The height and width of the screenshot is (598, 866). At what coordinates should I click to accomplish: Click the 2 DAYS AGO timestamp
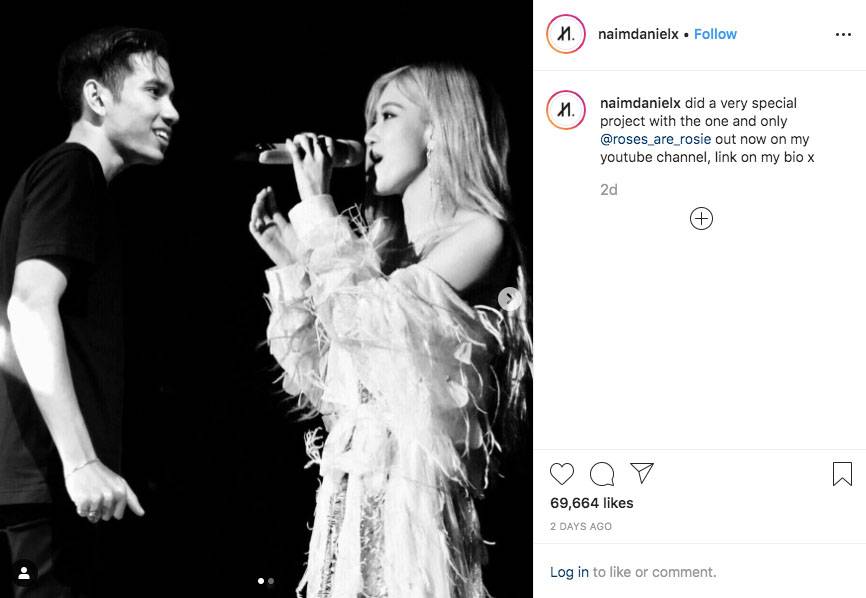coord(581,526)
